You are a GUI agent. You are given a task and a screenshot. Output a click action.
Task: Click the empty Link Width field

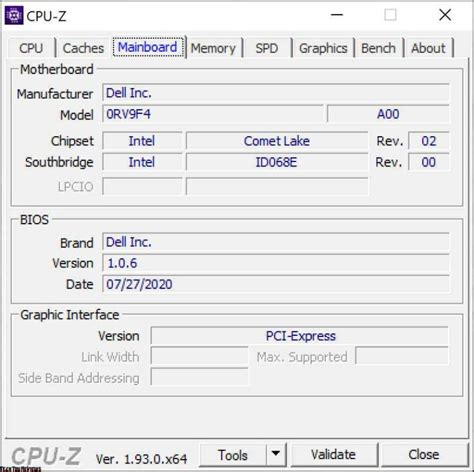(x=199, y=357)
